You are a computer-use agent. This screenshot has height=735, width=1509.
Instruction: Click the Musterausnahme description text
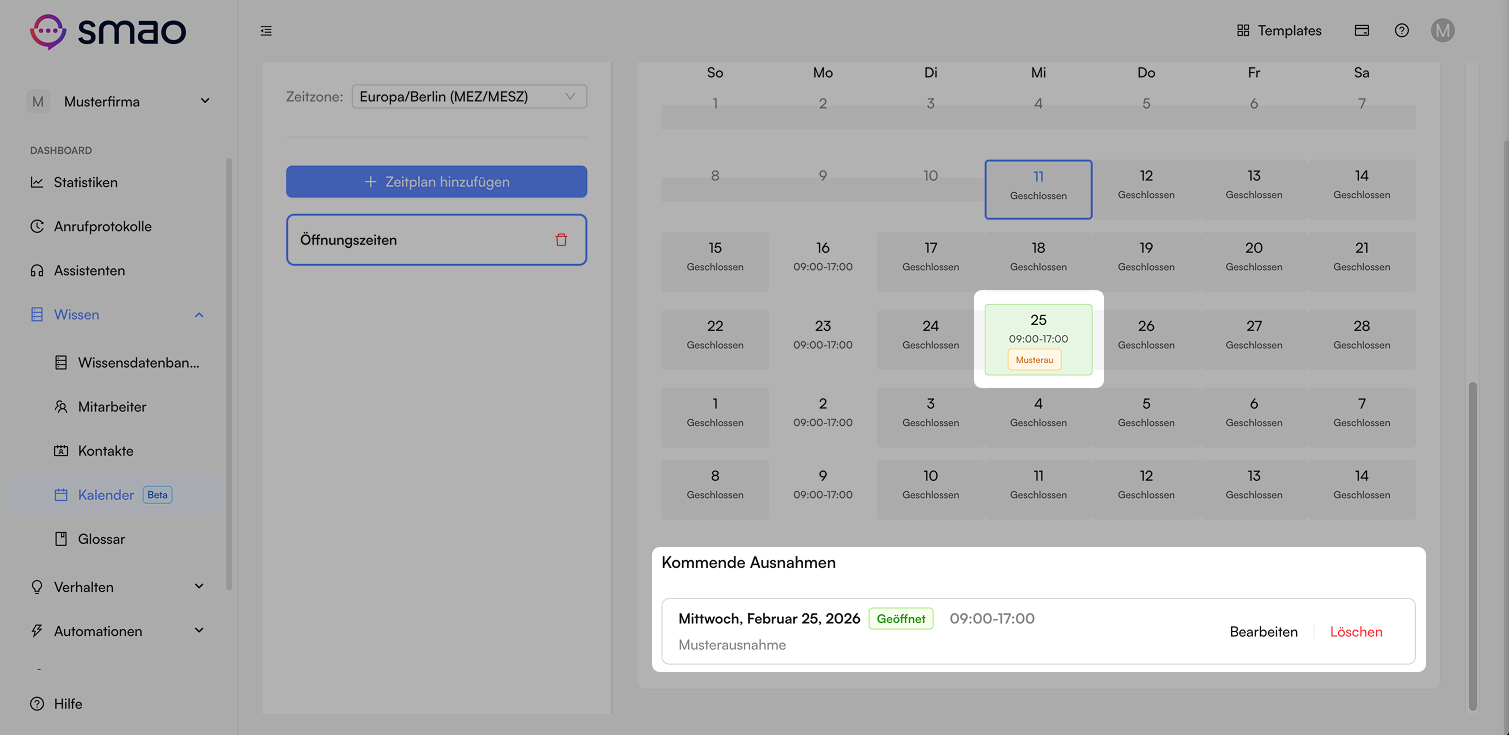point(732,645)
